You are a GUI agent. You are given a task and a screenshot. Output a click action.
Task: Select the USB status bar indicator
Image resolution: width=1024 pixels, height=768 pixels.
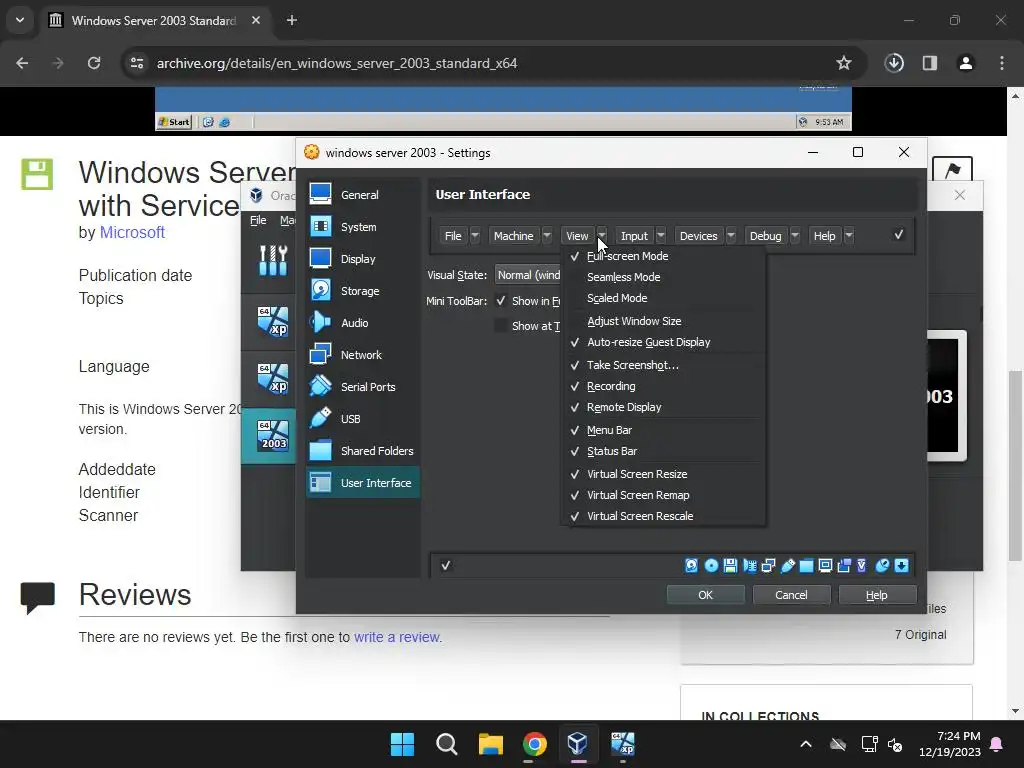(788, 566)
